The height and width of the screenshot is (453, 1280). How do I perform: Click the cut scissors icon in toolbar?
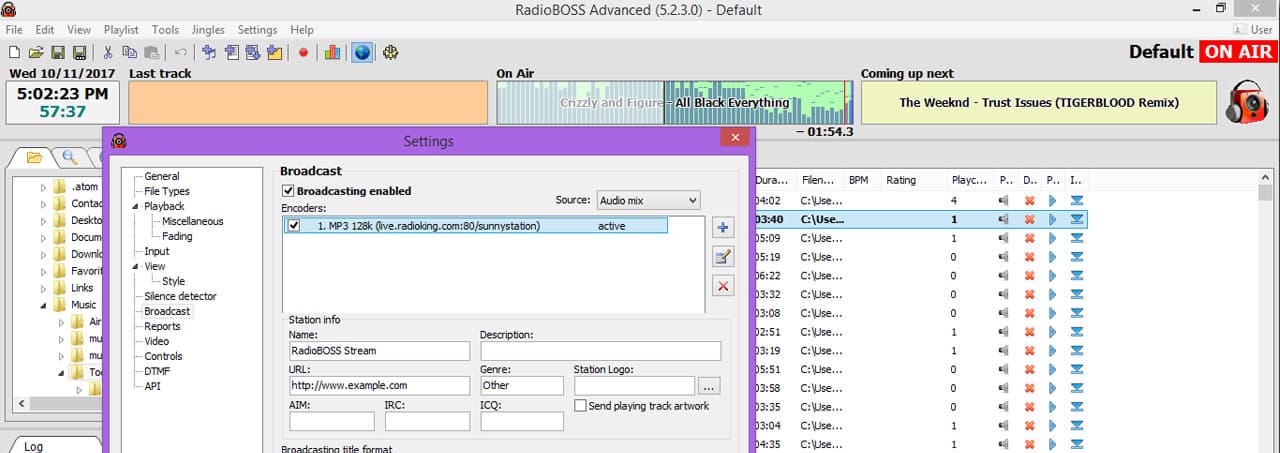coord(108,52)
